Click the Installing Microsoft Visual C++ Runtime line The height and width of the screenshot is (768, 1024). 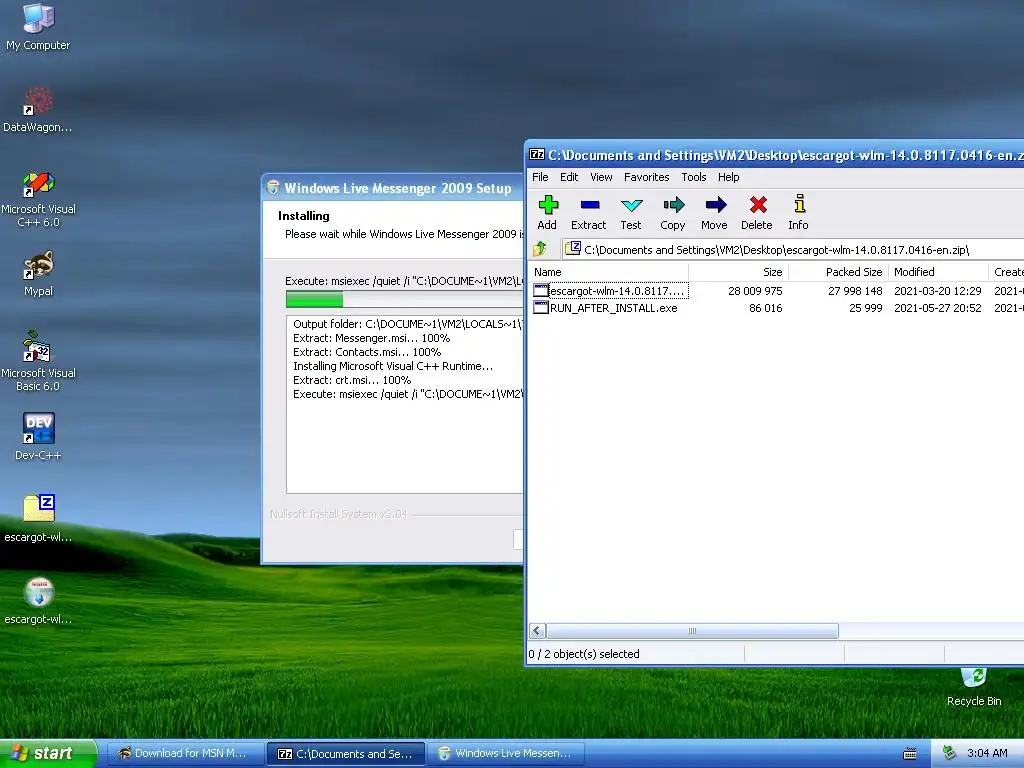point(392,366)
